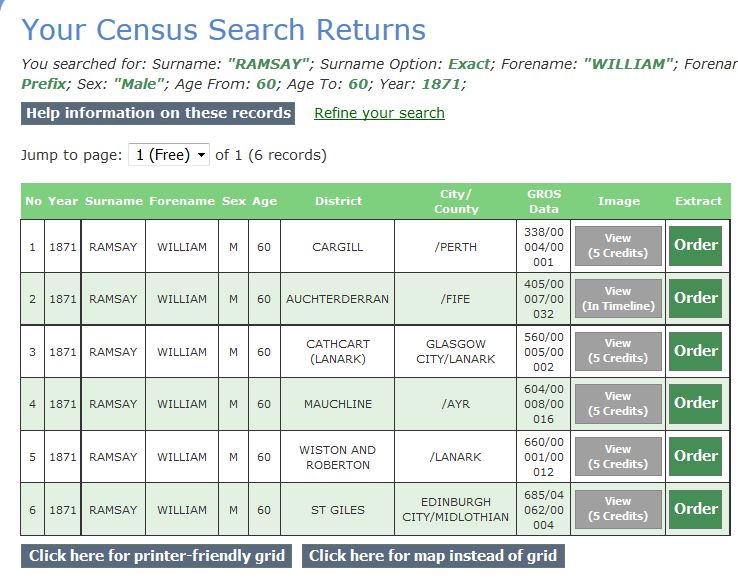Open View (In Timeline) for AUCHTERDERRAN
738x582 pixels.
(x=618, y=299)
